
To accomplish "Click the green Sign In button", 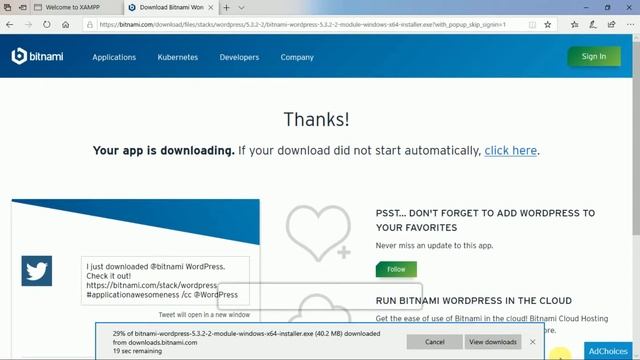I will pyautogui.click(x=594, y=56).
